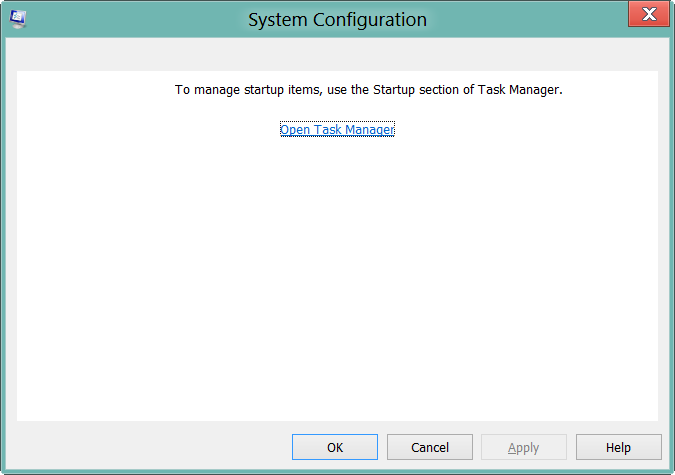Select the blue underlined Task Manager hyperlink
This screenshot has height=475, width=675.
(337, 130)
